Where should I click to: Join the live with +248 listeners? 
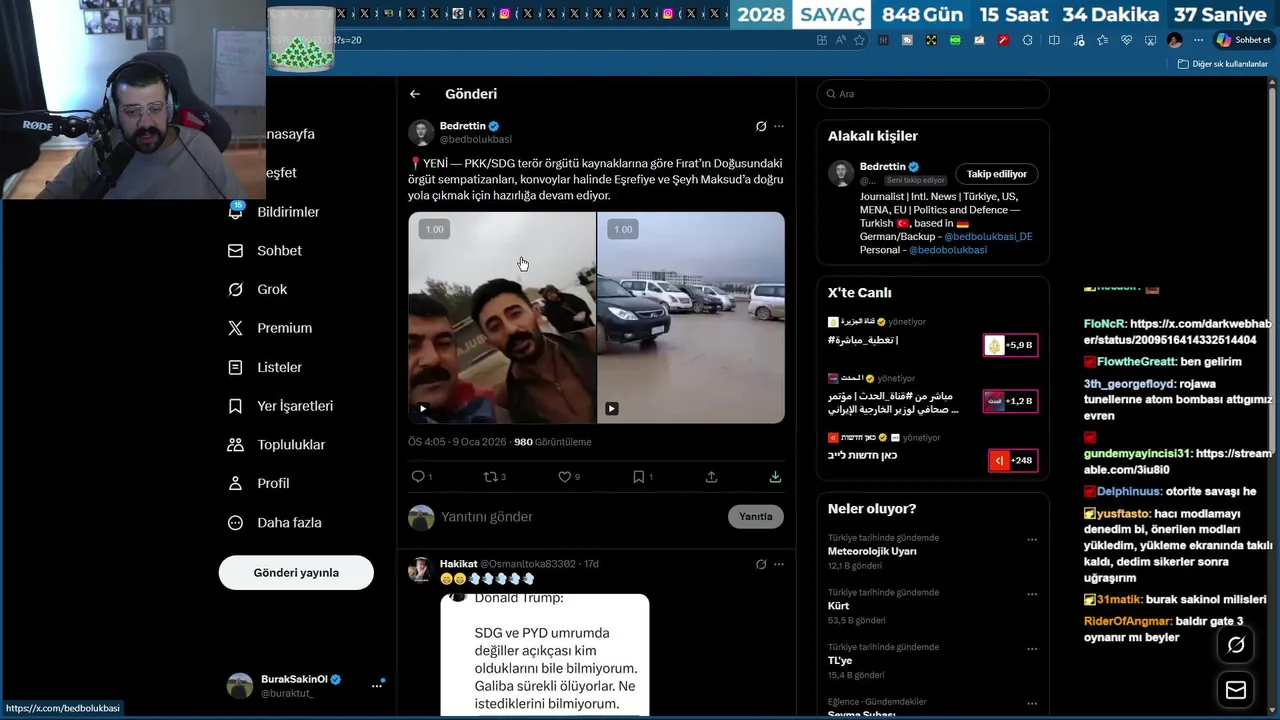click(x=1012, y=460)
